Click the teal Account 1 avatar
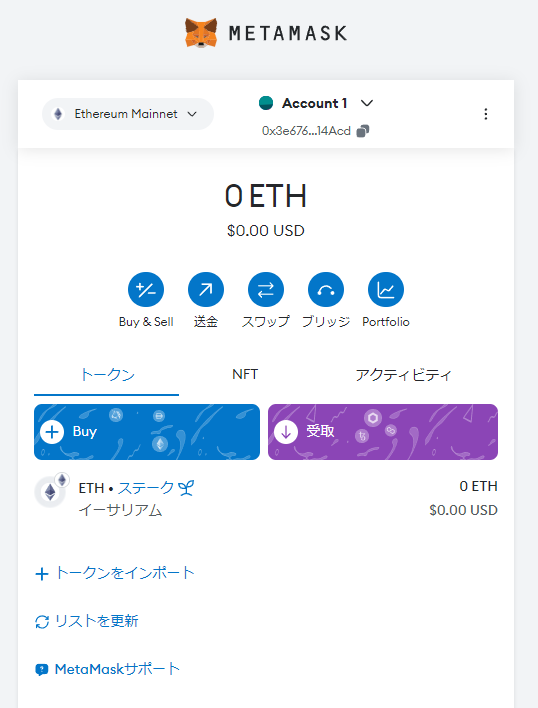538x708 pixels. (266, 103)
